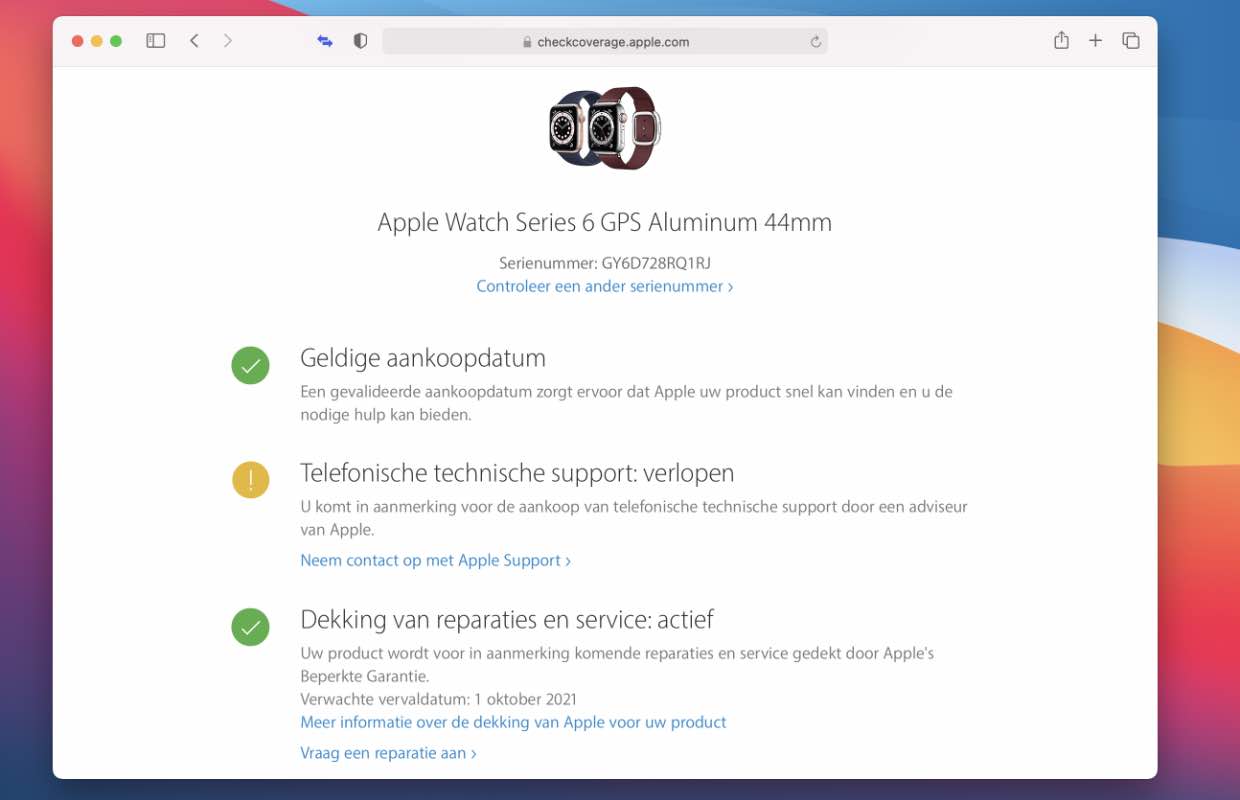Go back to the previous page
This screenshot has width=1240, height=800.
[x=194, y=41]
